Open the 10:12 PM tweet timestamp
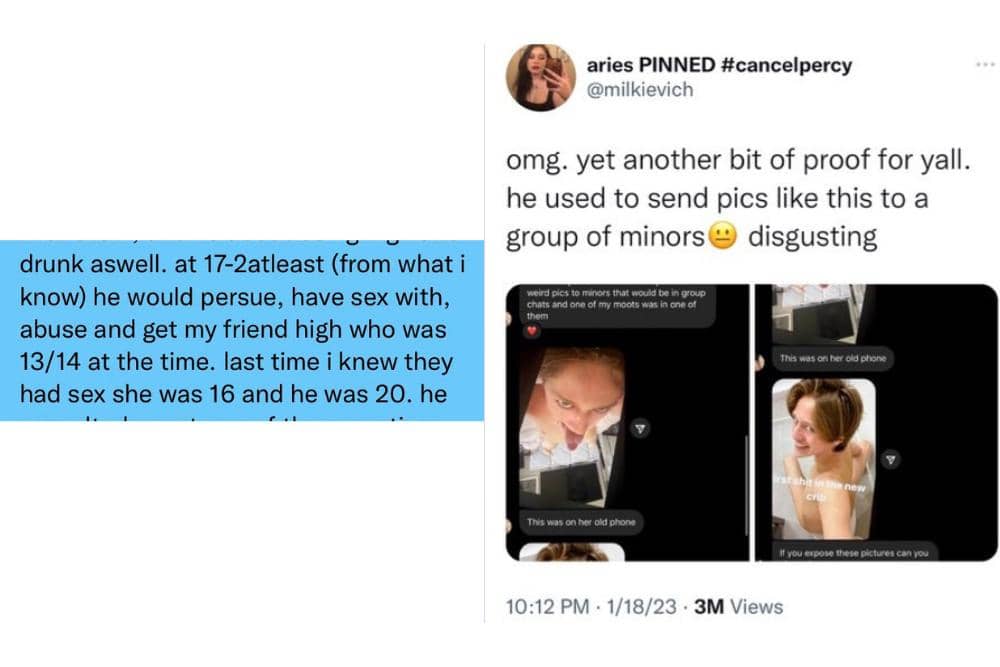Screen dimensions: 1000x667 547,606
